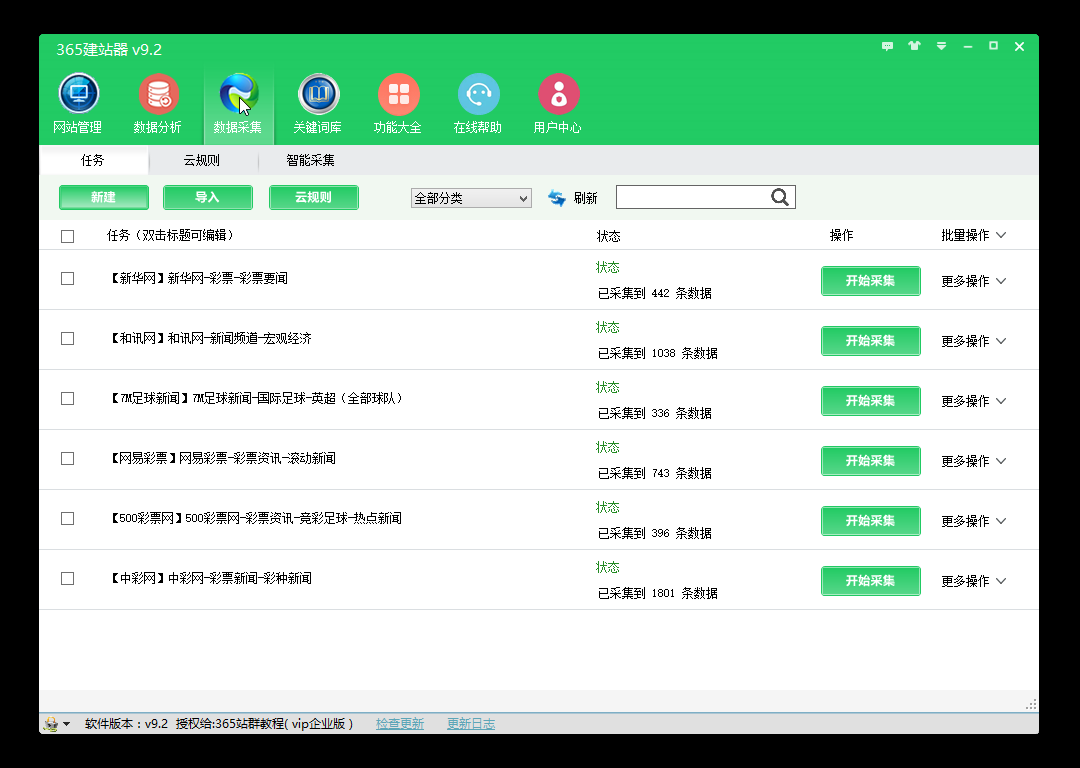
Task: Expand 更多操作 for 网易彩票 task
Action: 973,461
